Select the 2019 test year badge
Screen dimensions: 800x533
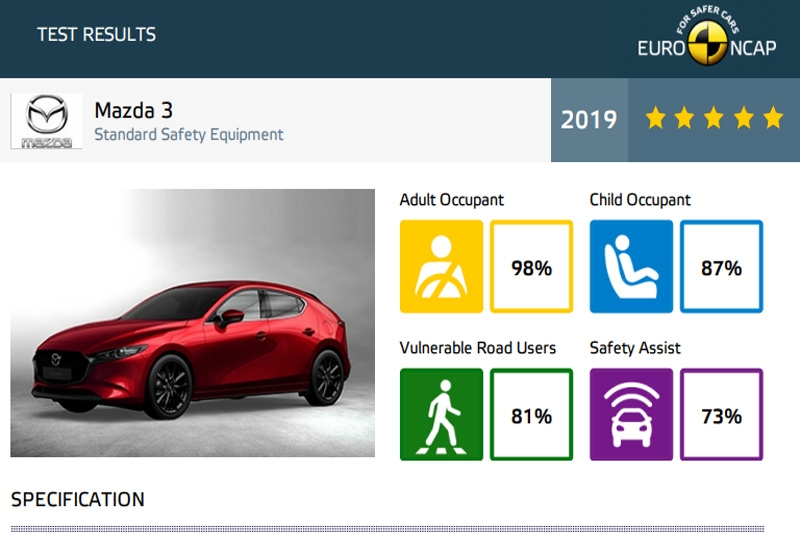click(x=589, y=120)
